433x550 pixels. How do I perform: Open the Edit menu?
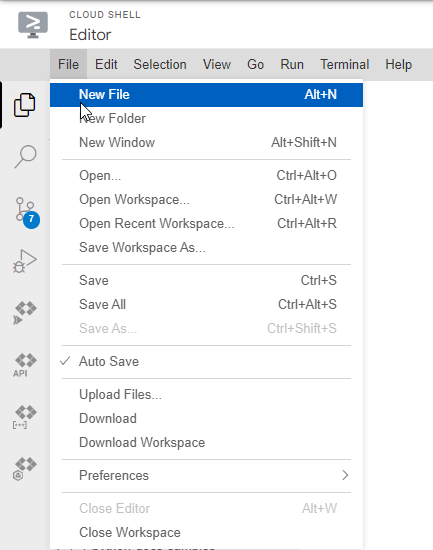click(106, 65)
